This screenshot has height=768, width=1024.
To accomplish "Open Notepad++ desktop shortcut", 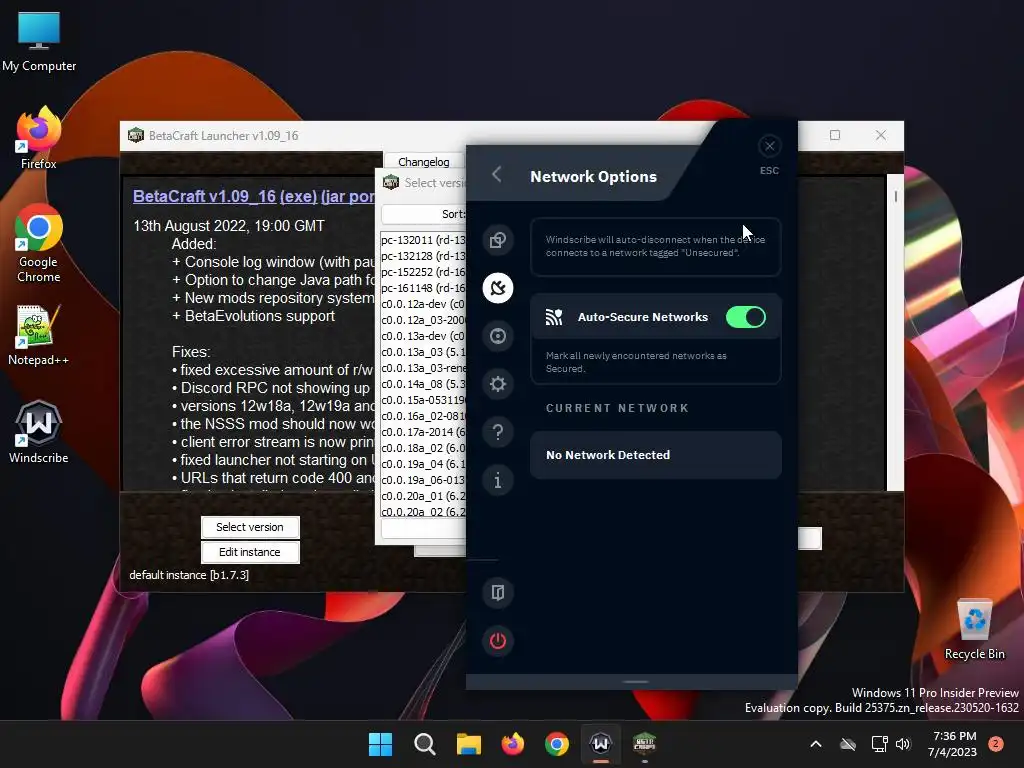I will 39,335.
